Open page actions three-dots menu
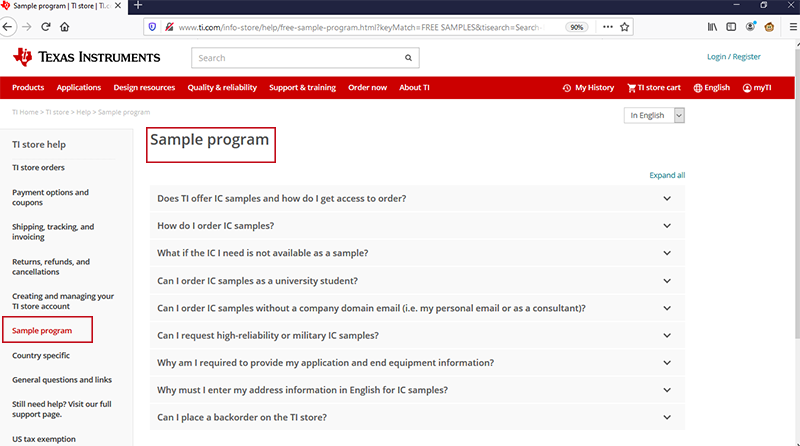Screen dimensions: 800x446 click(x=608, y=27)
